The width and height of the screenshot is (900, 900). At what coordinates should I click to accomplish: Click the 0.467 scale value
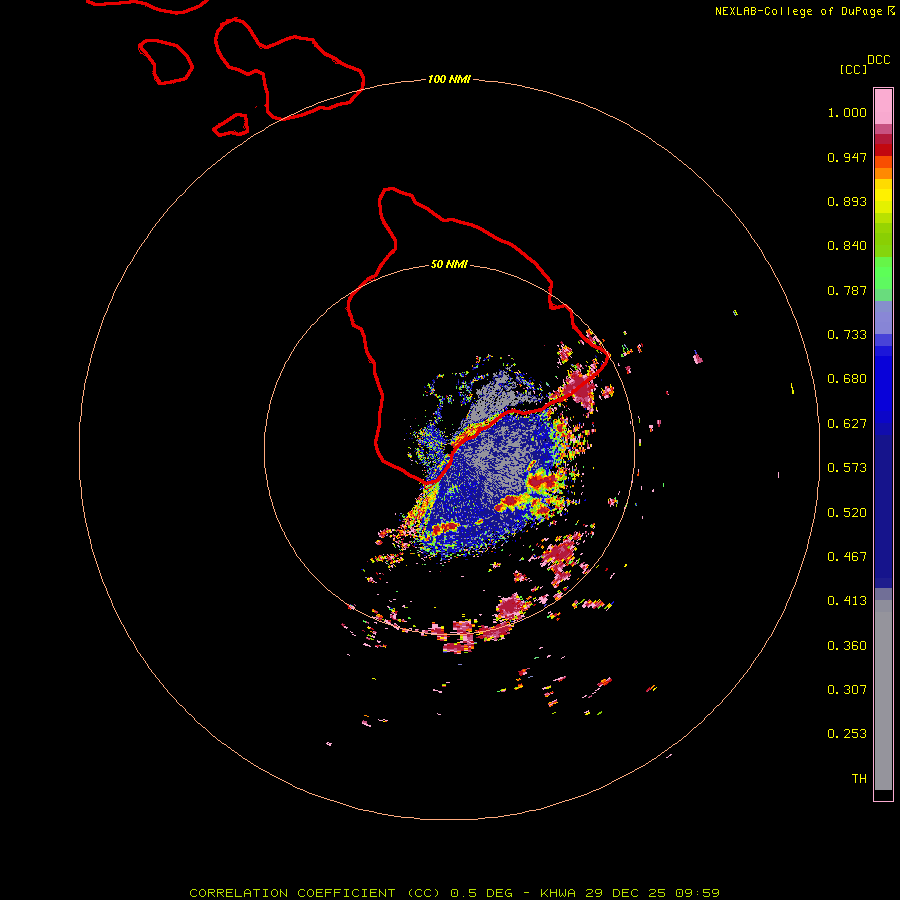[847, 557]
